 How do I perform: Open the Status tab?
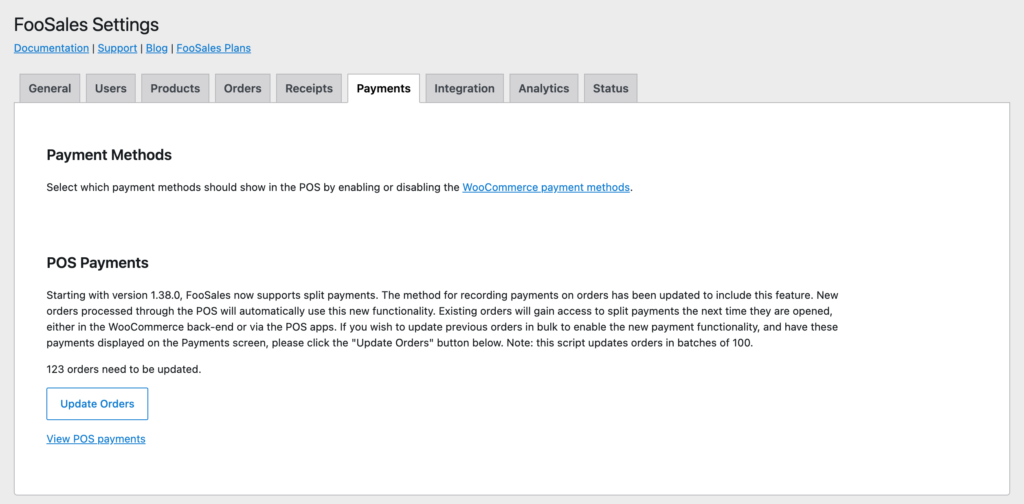pos(611,88)
